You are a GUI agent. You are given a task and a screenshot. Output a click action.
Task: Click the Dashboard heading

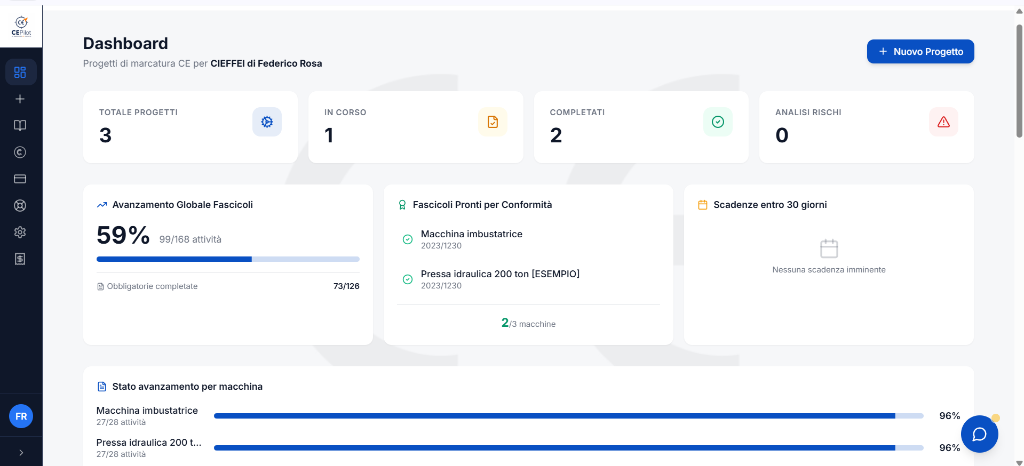point(125,44)
